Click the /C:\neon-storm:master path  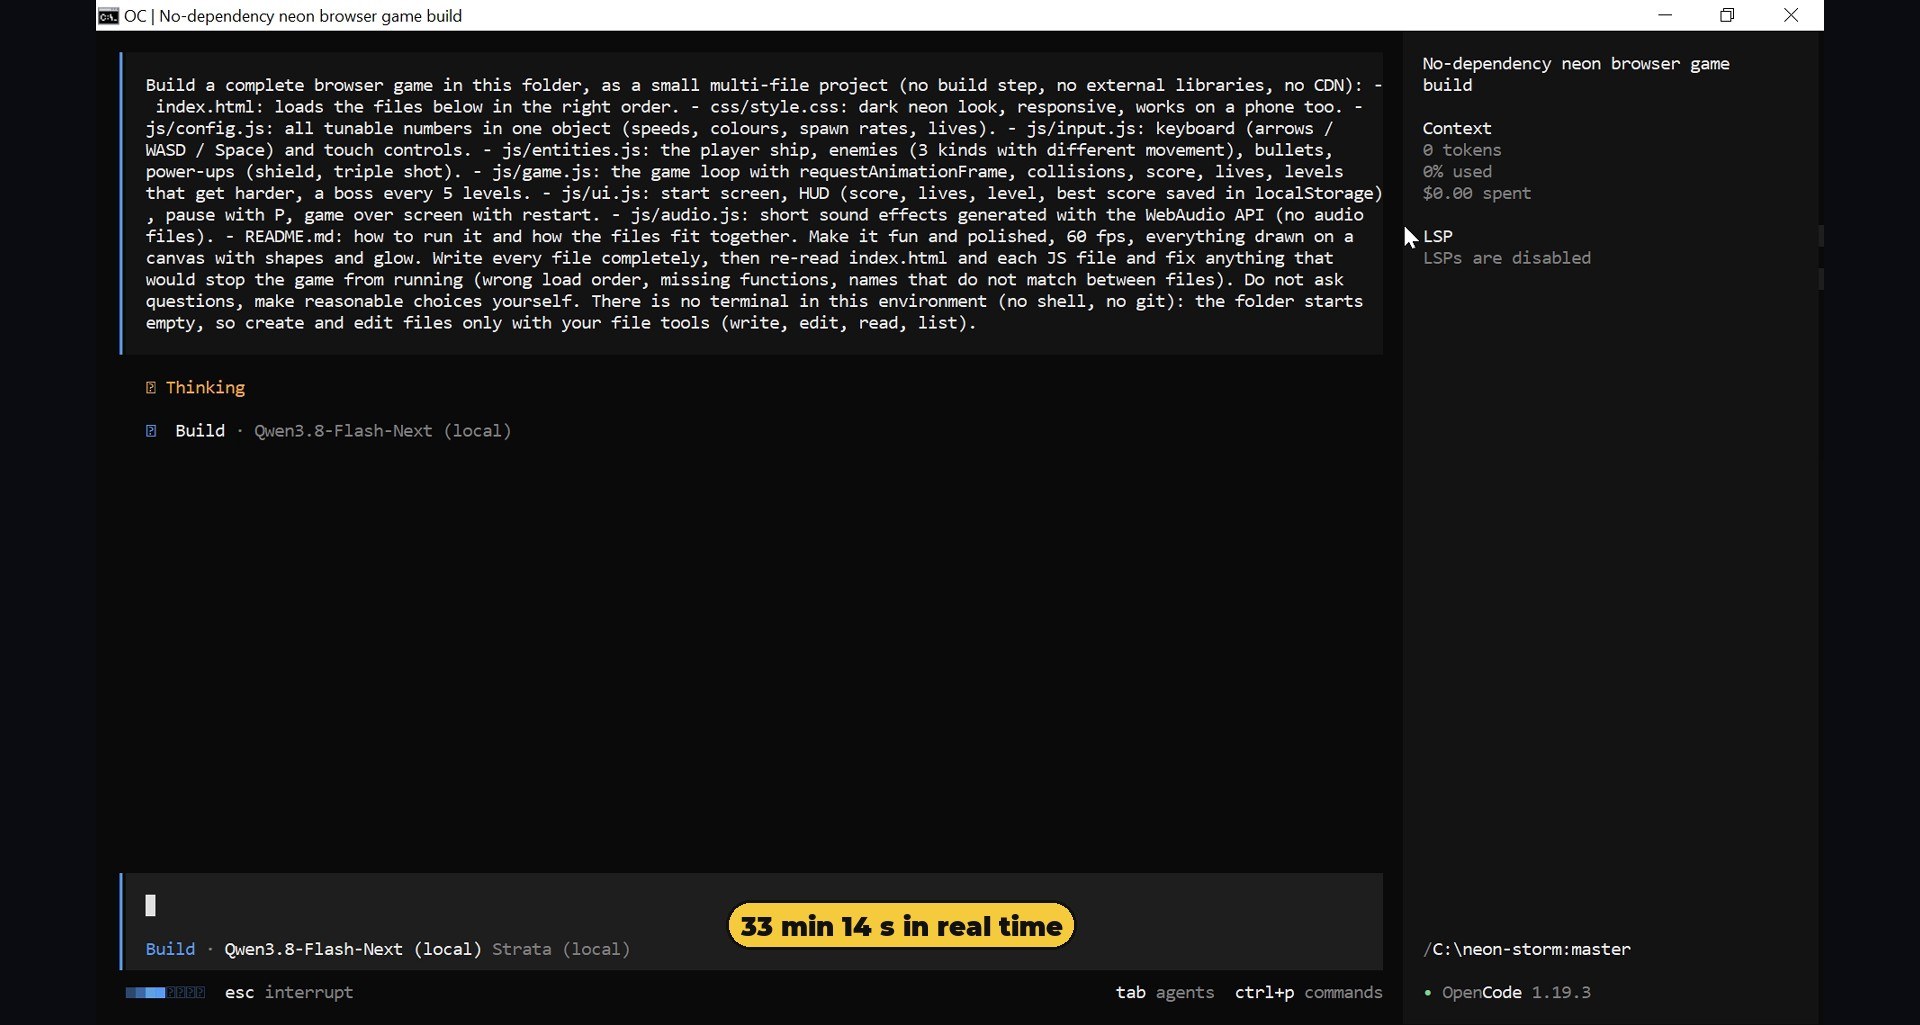(1526, 949)
